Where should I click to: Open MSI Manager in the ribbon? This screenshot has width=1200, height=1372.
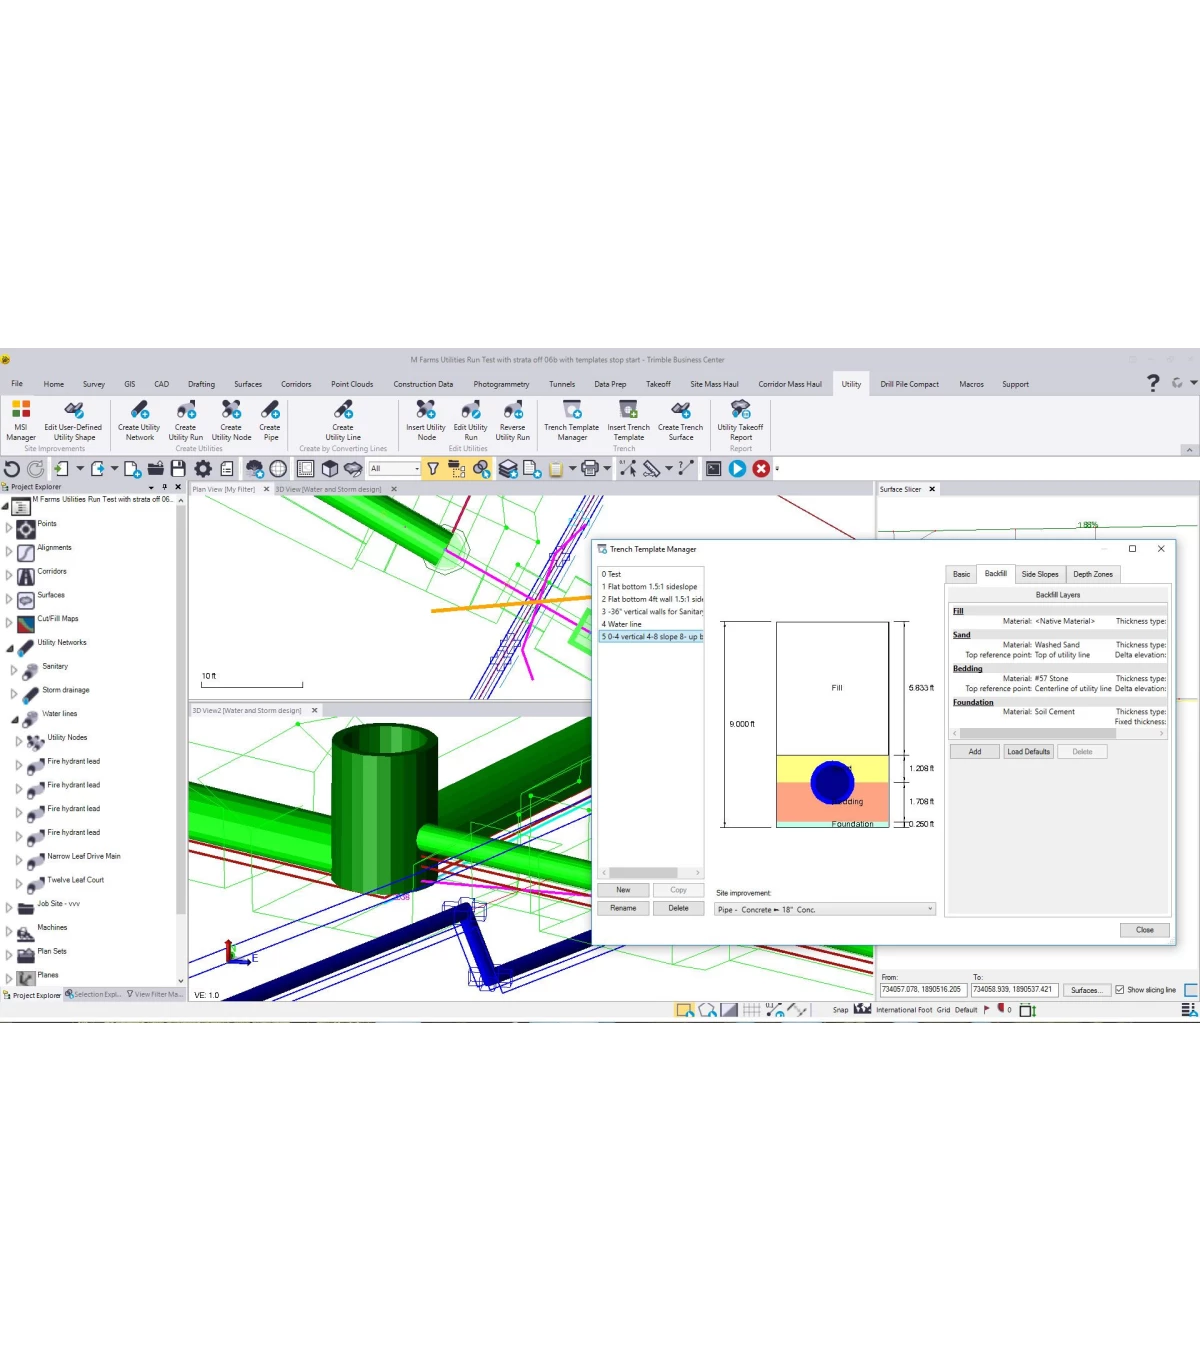(21, 420)
